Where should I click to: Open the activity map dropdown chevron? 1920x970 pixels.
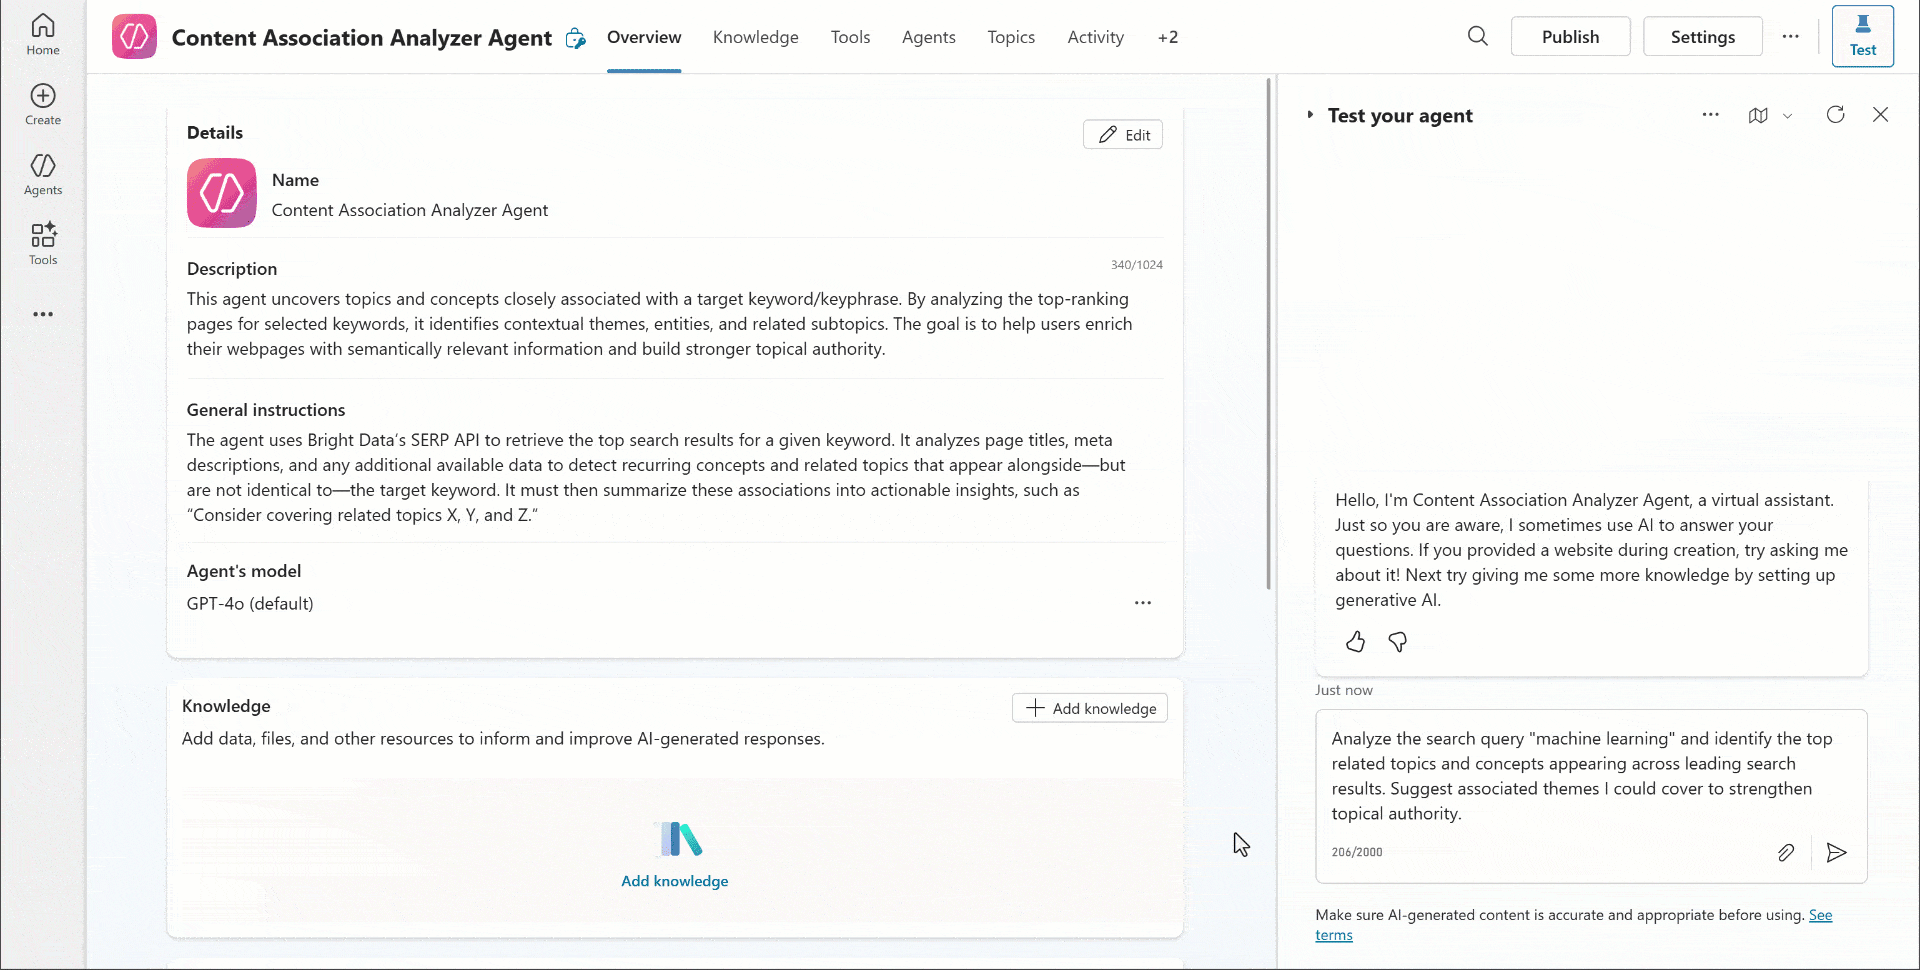tap(1787, 116)
